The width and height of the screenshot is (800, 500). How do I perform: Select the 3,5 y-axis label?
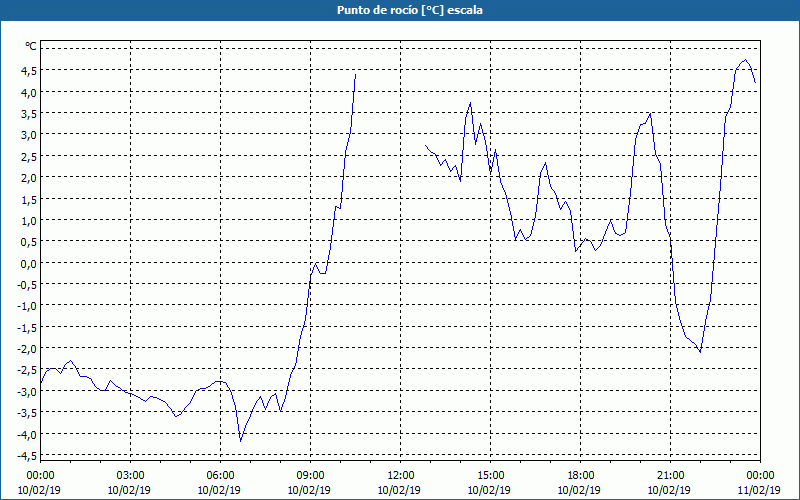pos(30,114)
